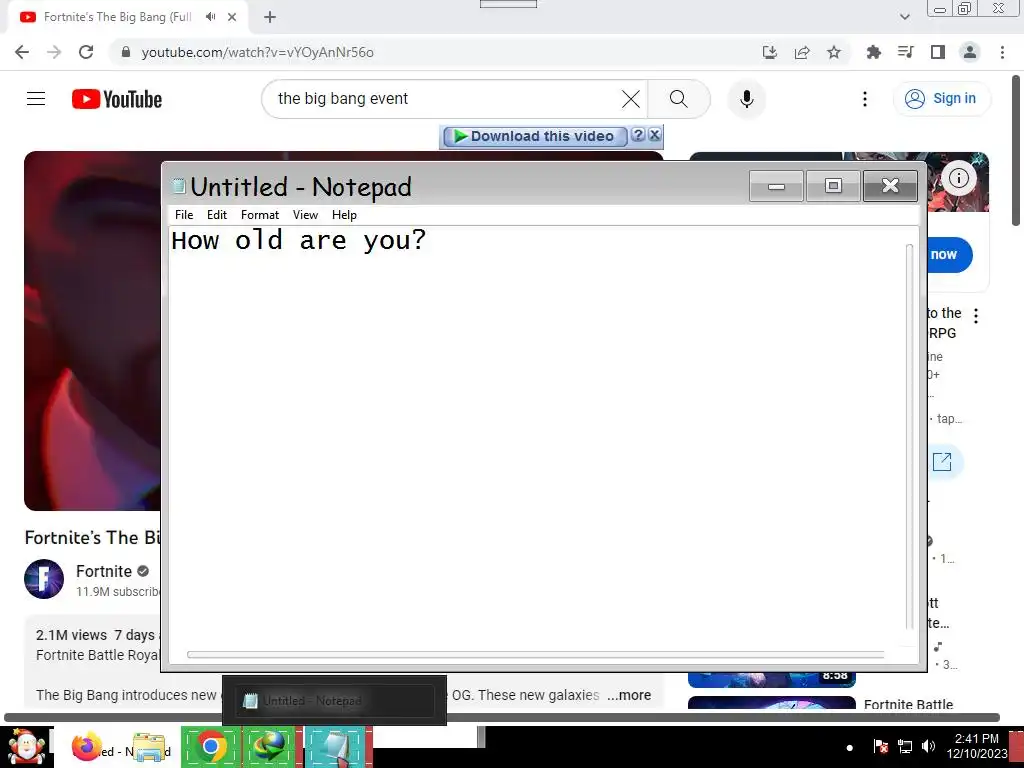Minimize the Notepad window
Image resolution: width=1024 pixels, height=768 pixels.
(776, 186)
